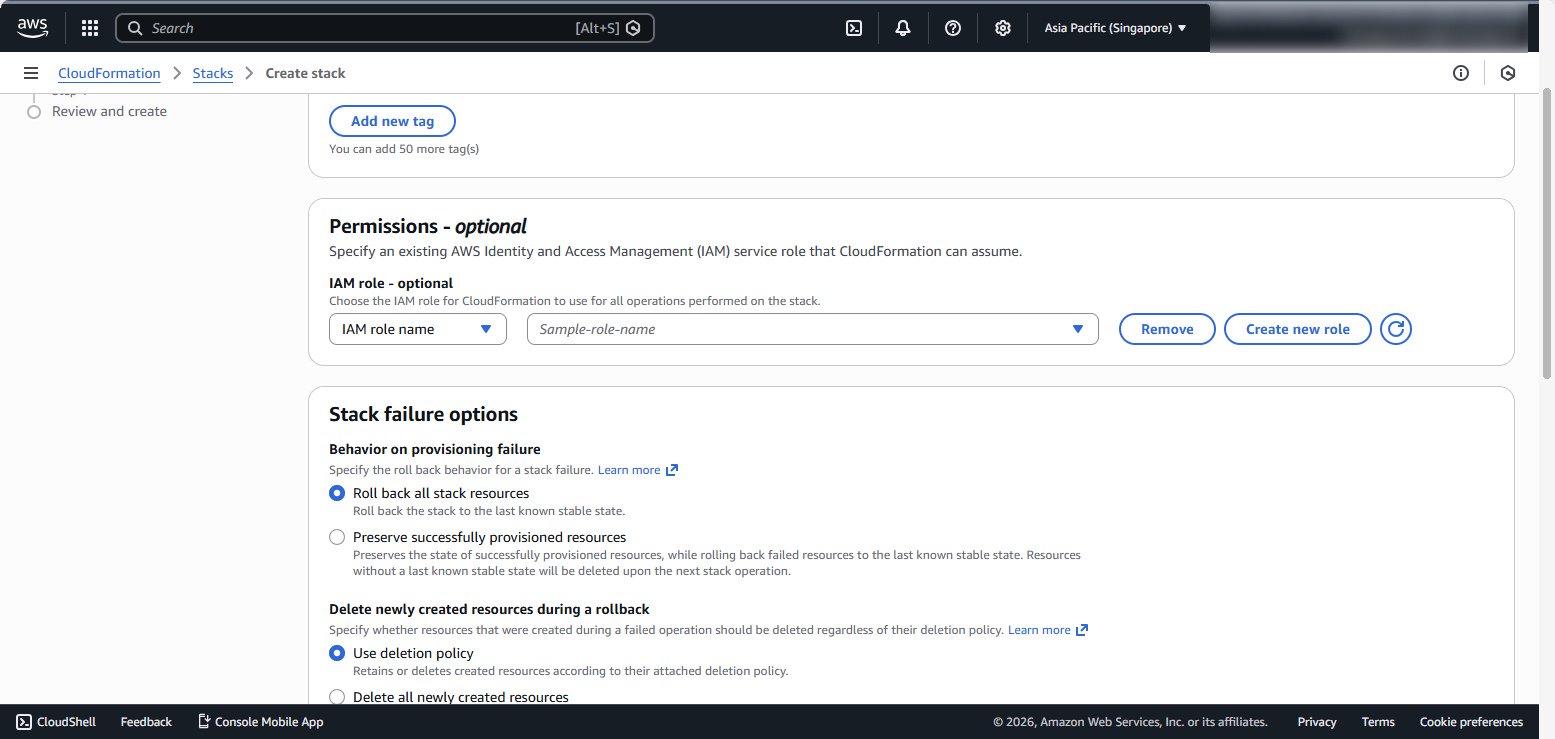Refresh the IAM role list
This screenshot has height=739, width=1555.
click(x=1395, y=328)
